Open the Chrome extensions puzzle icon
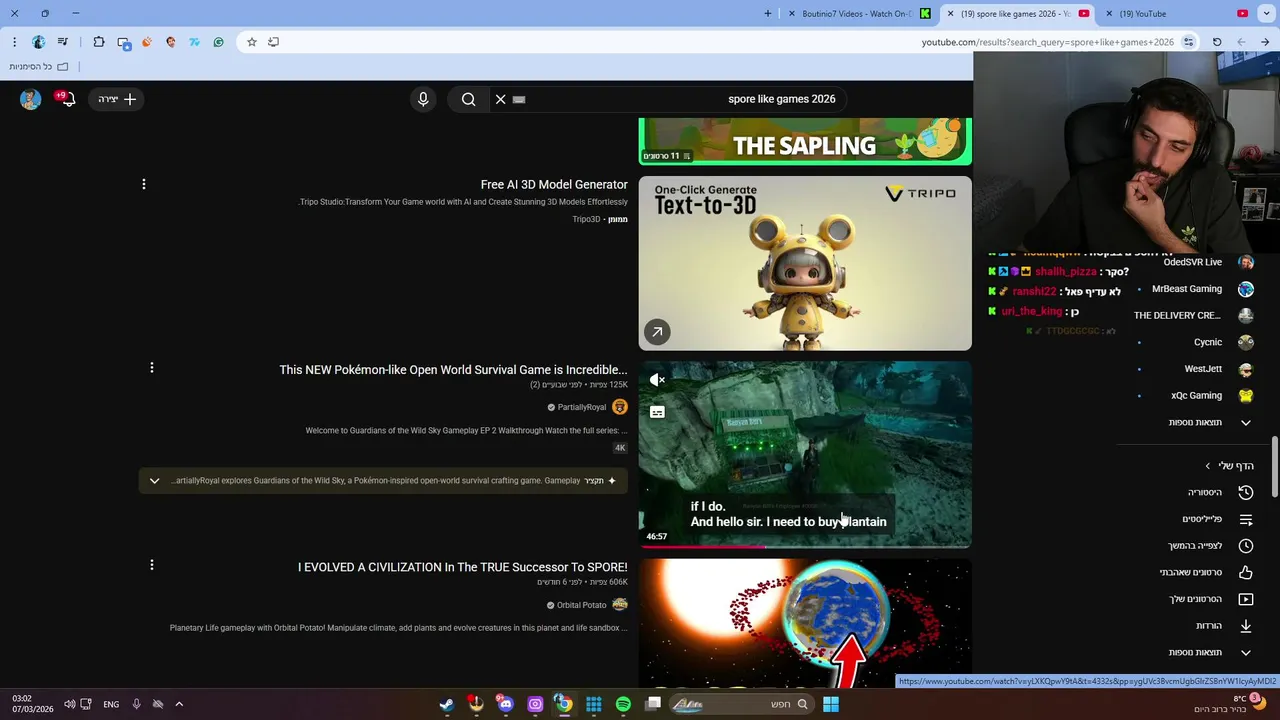This screenshot has height=720, width=1280. pos(99,42)
